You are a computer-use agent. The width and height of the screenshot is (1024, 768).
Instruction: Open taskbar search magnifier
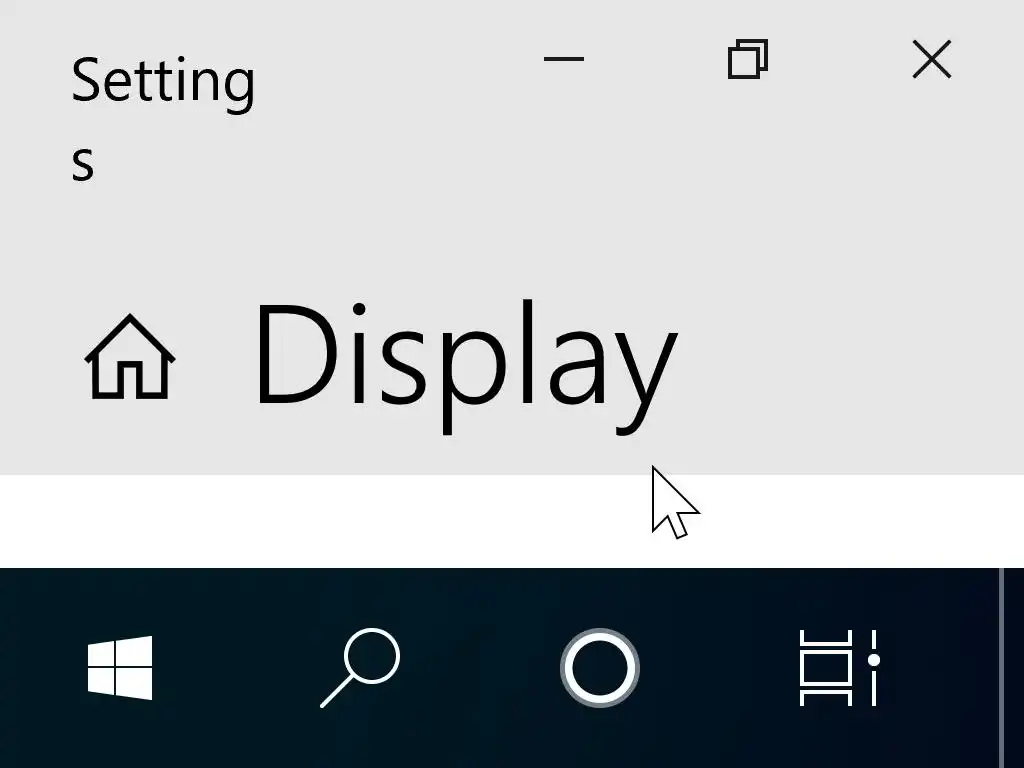360,667
